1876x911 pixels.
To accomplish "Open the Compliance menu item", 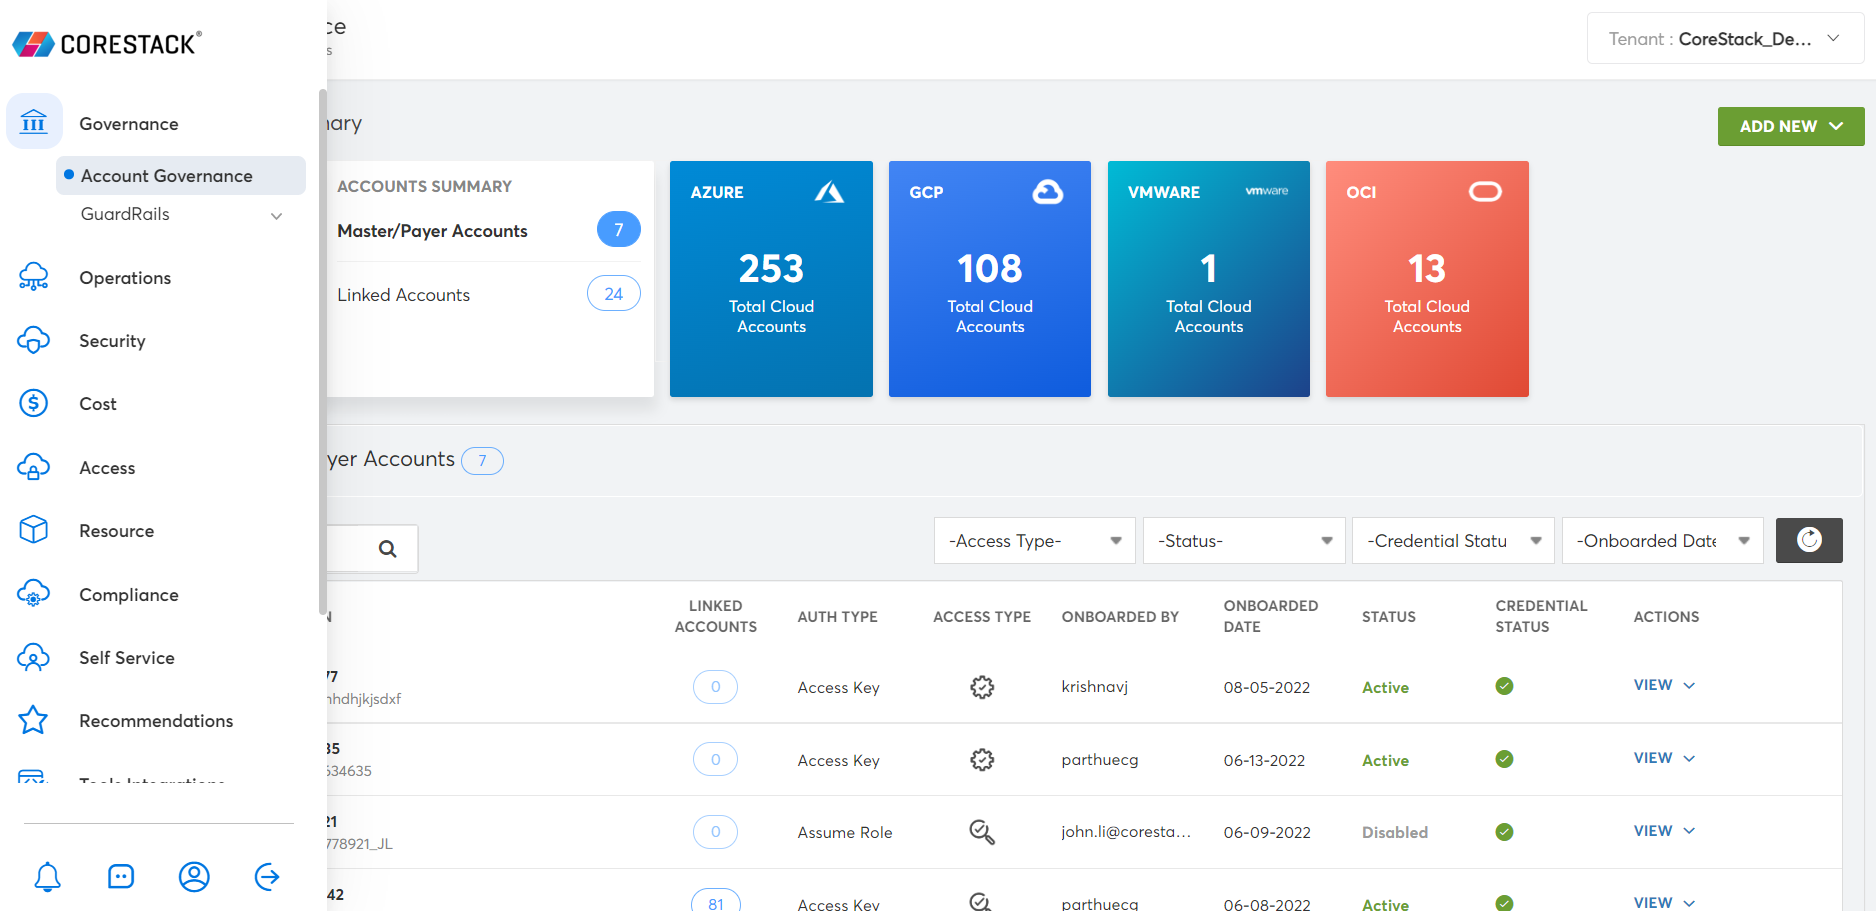I will pyautogui.click(x=129, y=595).
